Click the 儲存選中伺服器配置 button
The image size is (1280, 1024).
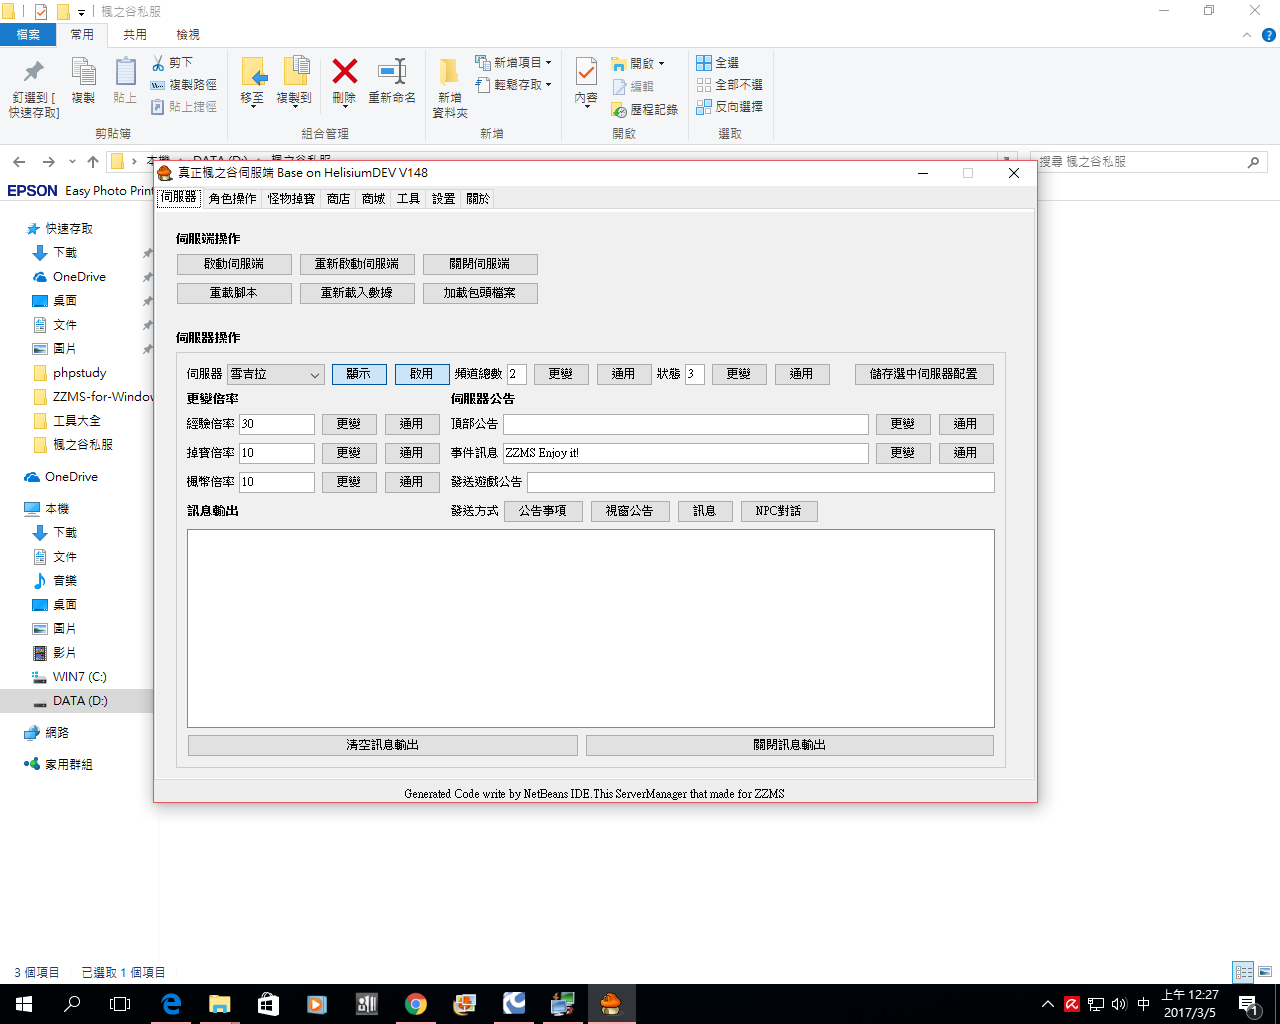tap(924, 374)
